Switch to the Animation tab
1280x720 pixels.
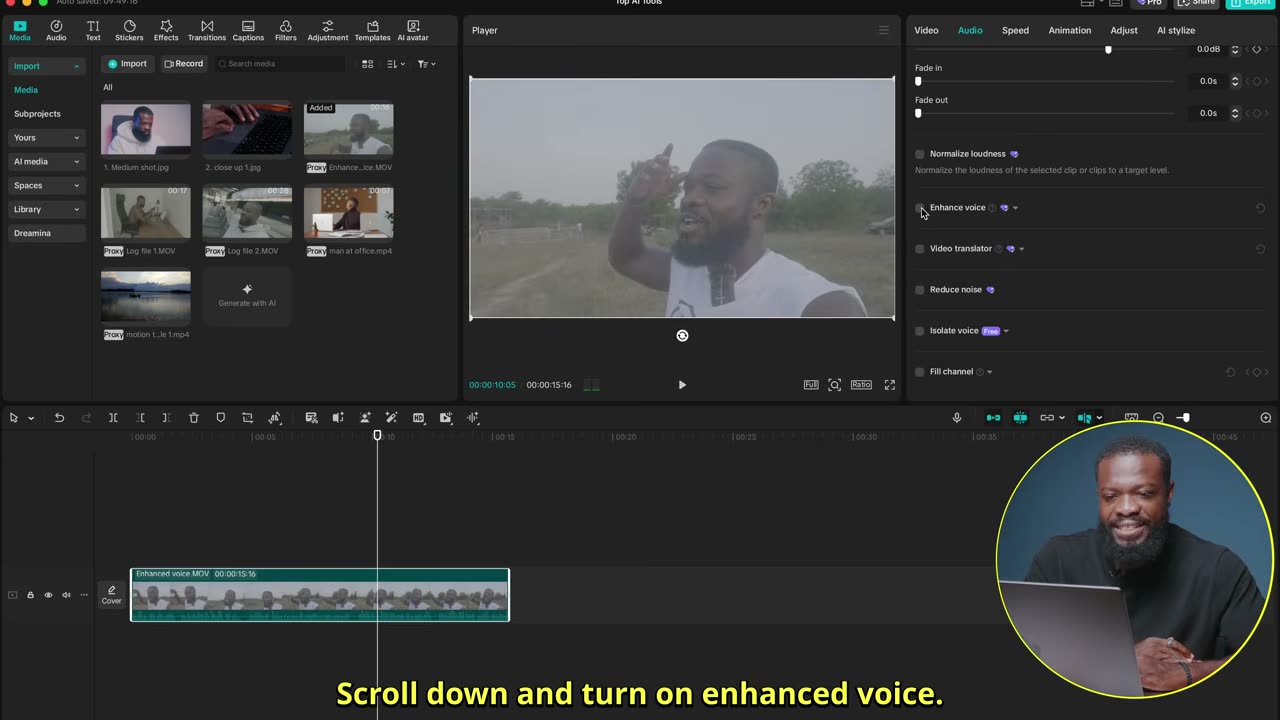pos(1069,31)
